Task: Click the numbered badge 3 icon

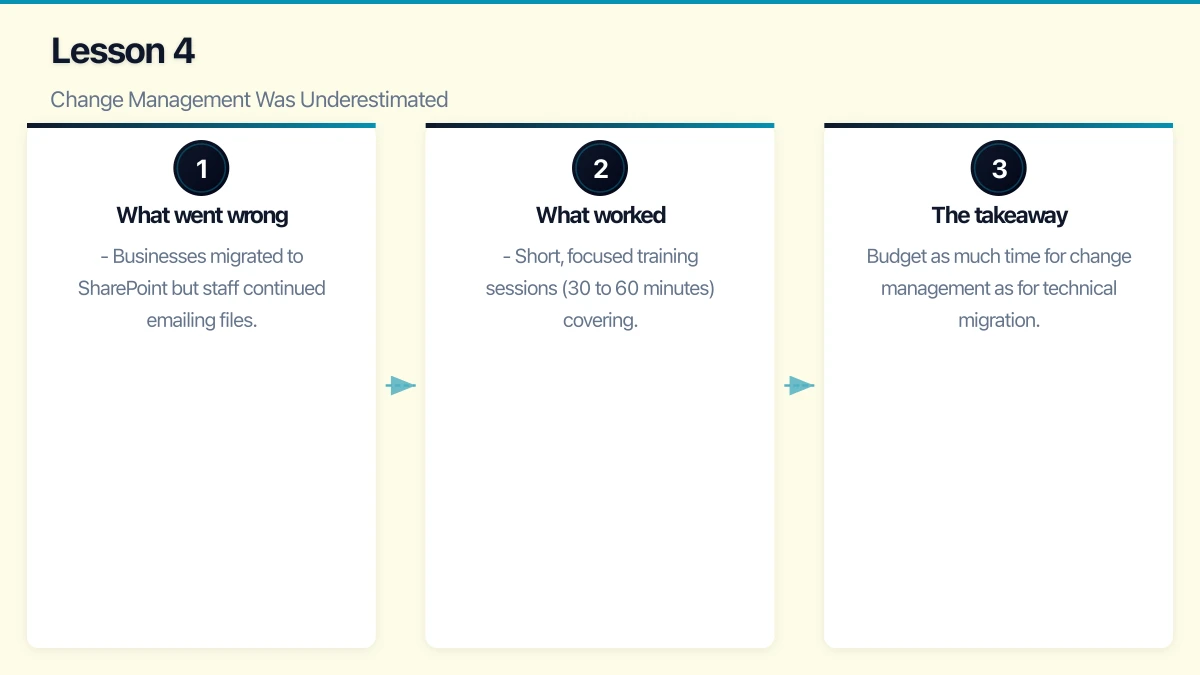Action: 998,168
